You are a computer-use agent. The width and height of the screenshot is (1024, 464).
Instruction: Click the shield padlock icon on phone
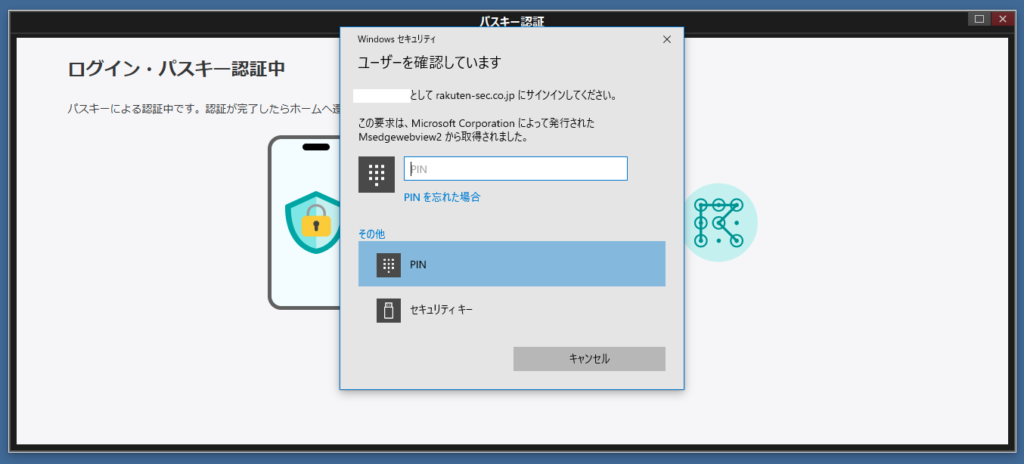coord(312,223)
